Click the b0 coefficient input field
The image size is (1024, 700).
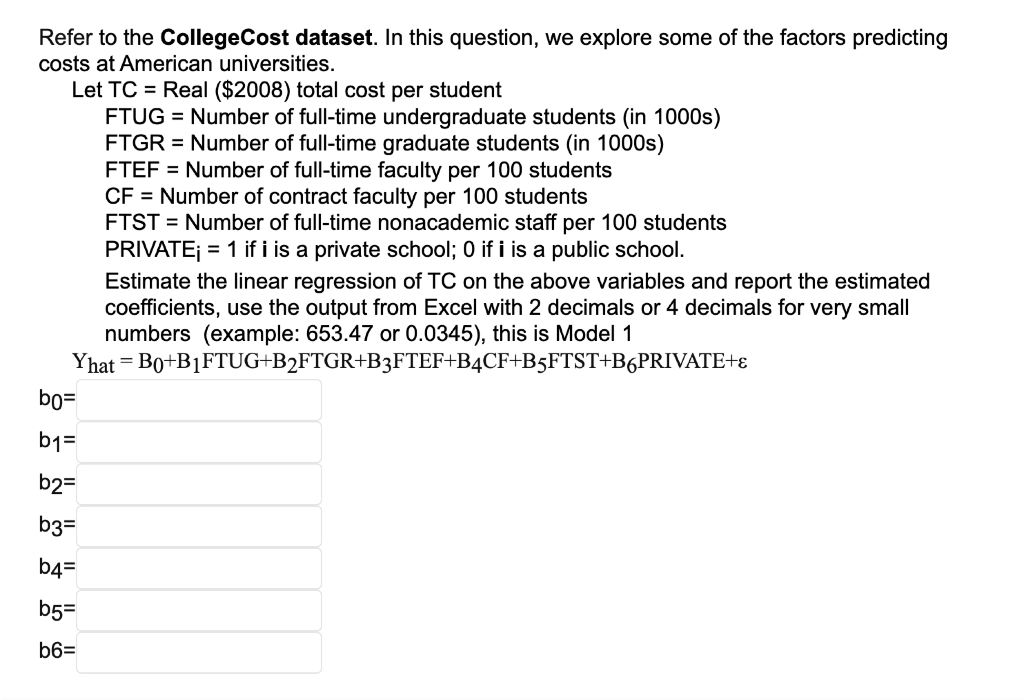point(197,399)
